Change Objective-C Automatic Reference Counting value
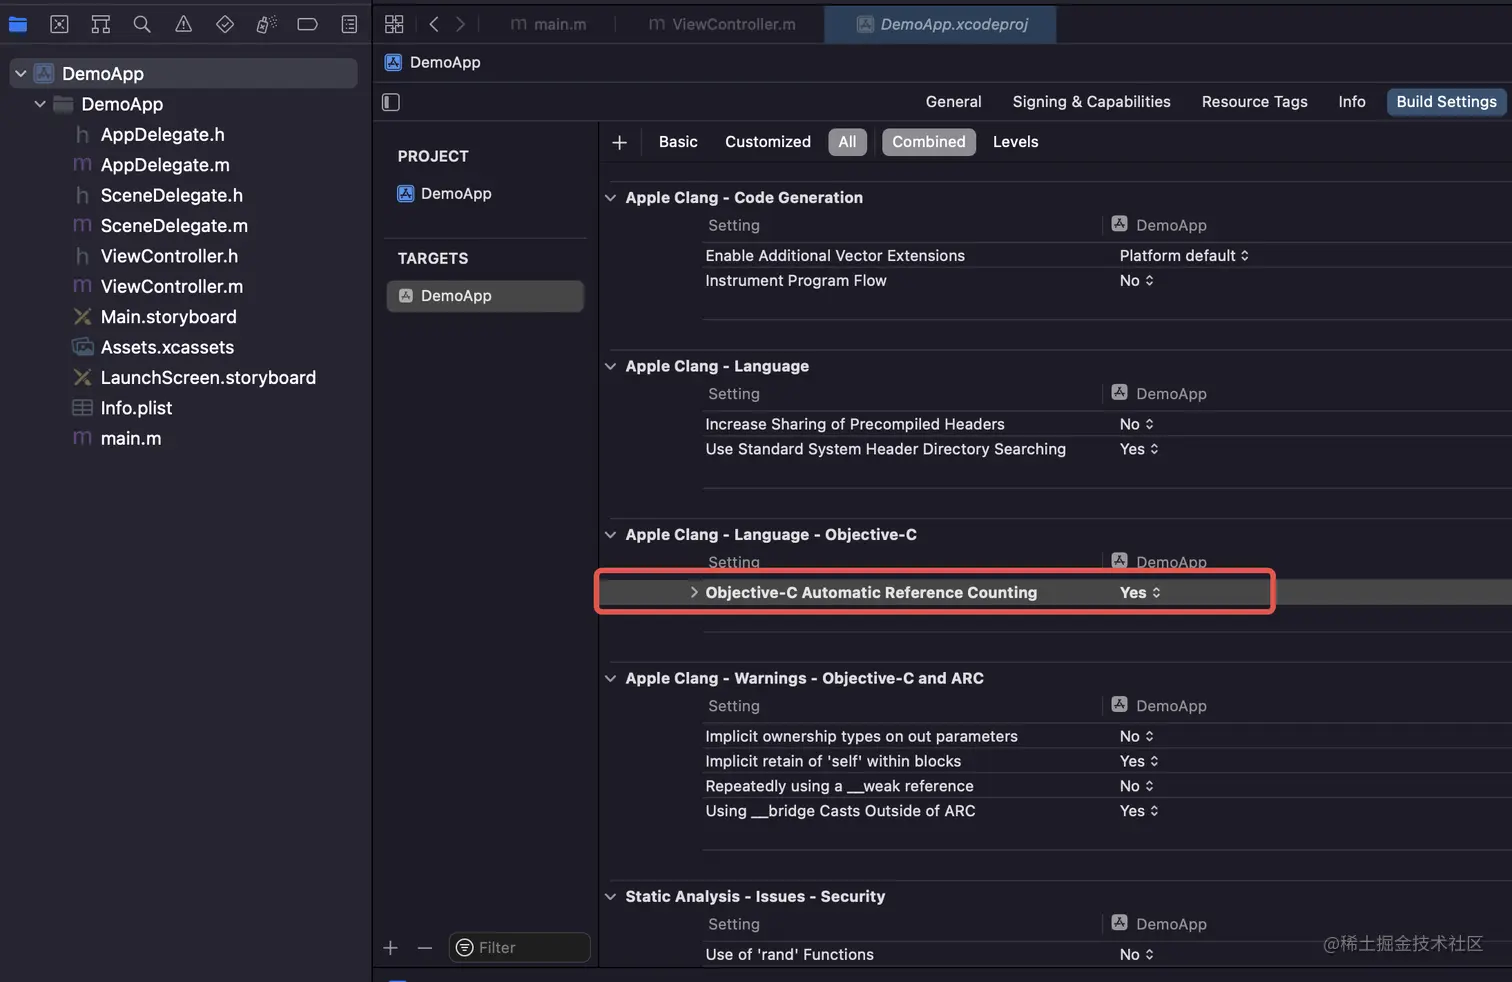 click(1140, 593)
